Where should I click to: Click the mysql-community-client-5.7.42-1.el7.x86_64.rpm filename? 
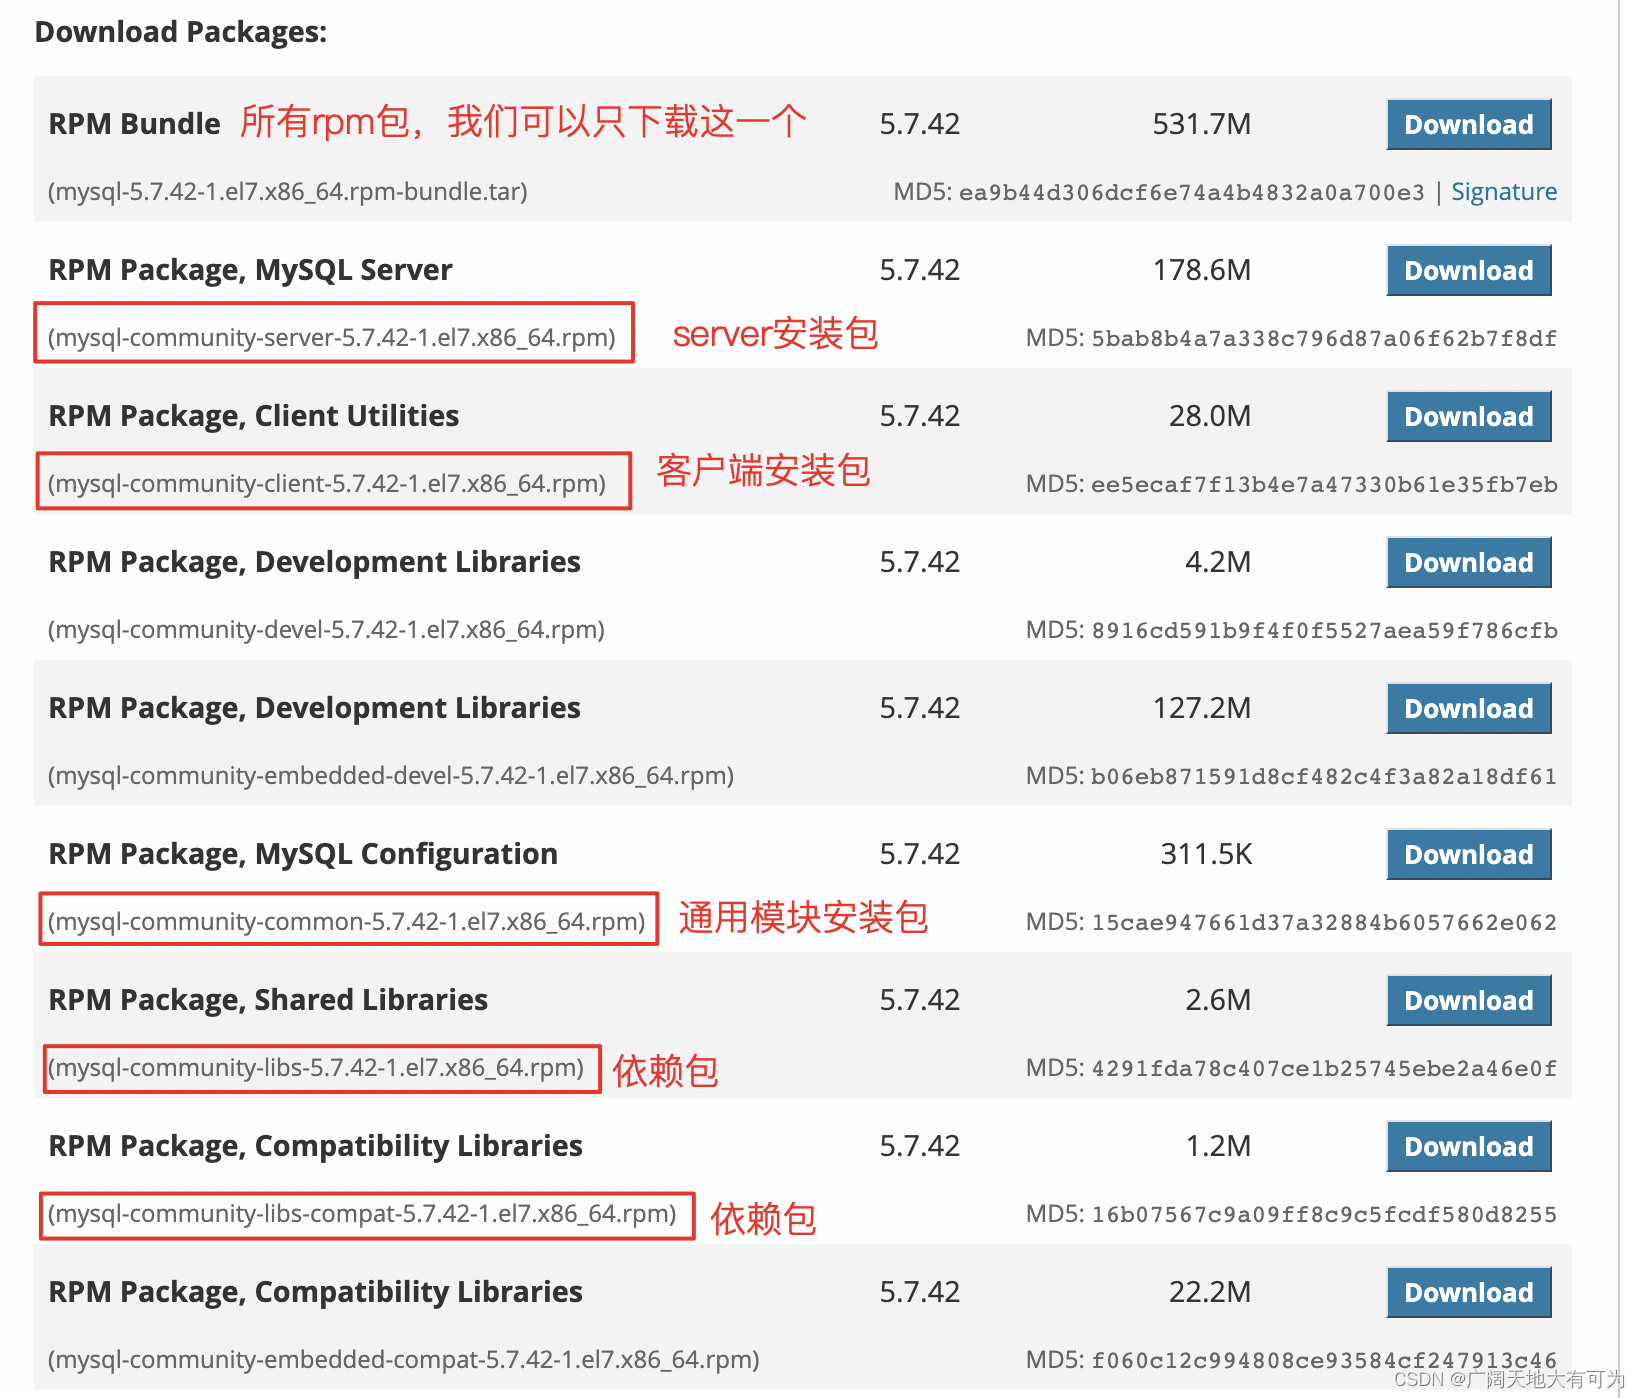tap(327, 483)
